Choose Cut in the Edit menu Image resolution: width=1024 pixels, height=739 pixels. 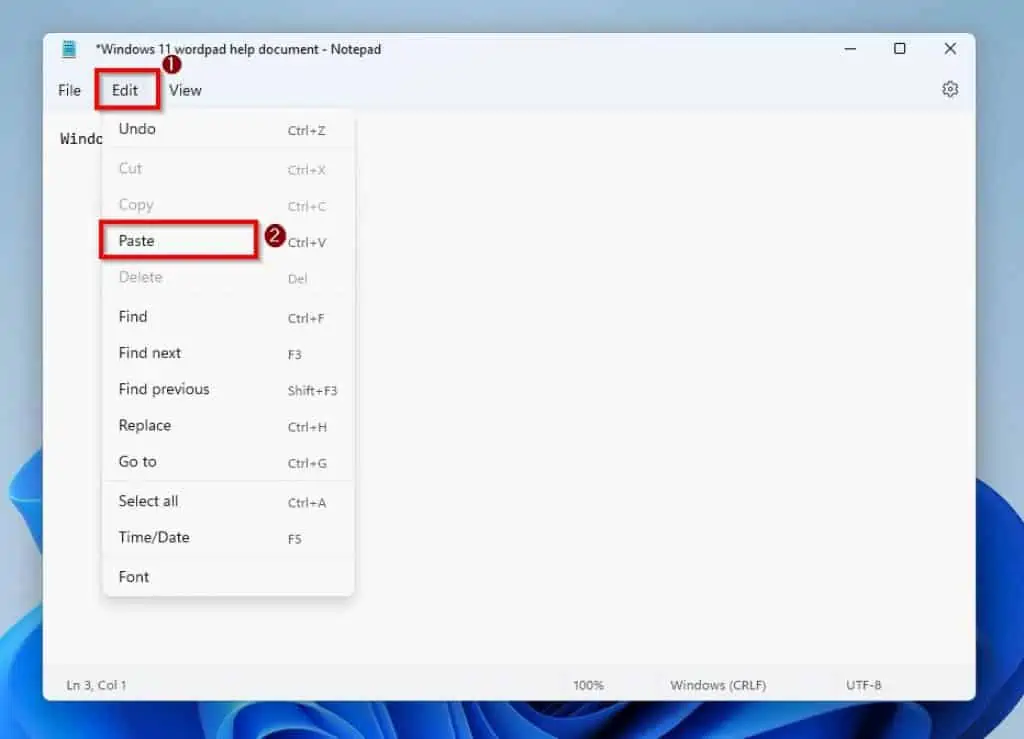pyautogui.click(x=229, y=168)
